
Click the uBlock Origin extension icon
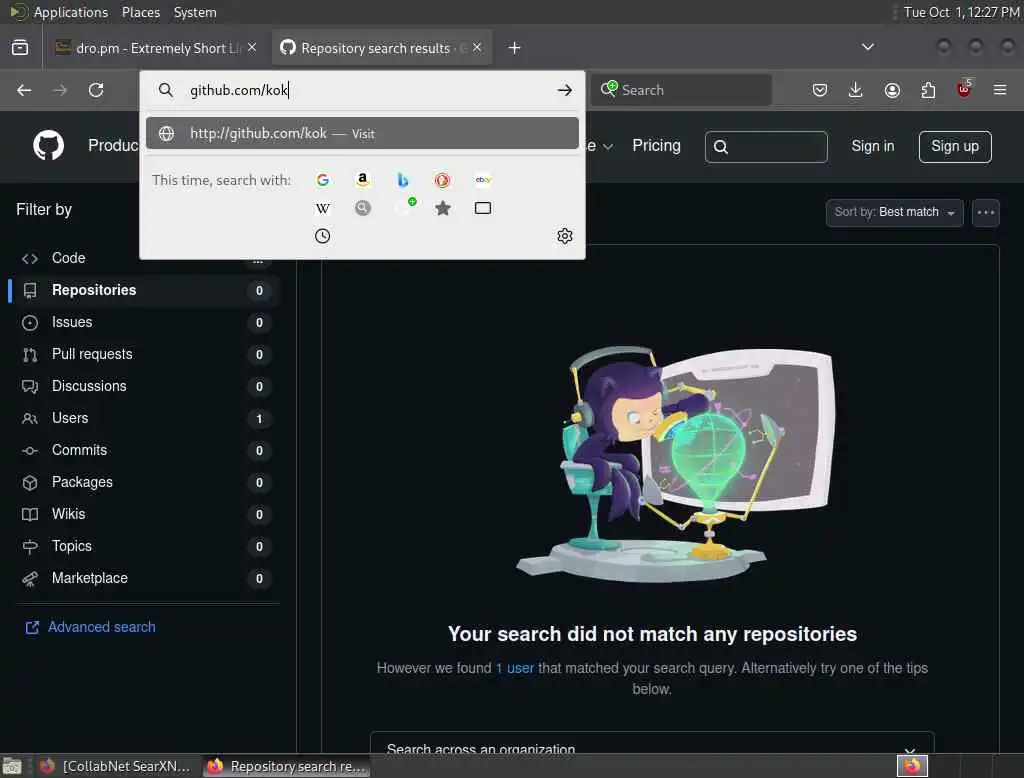964,89
